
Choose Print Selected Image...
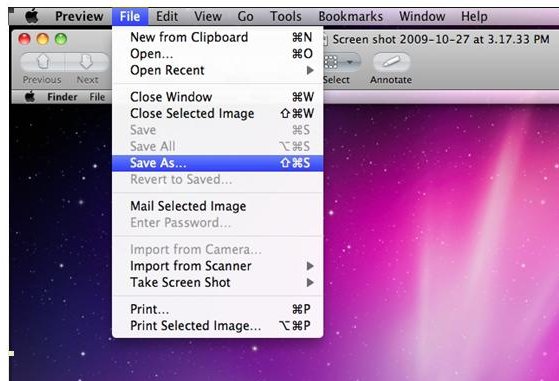coord(217,325)
